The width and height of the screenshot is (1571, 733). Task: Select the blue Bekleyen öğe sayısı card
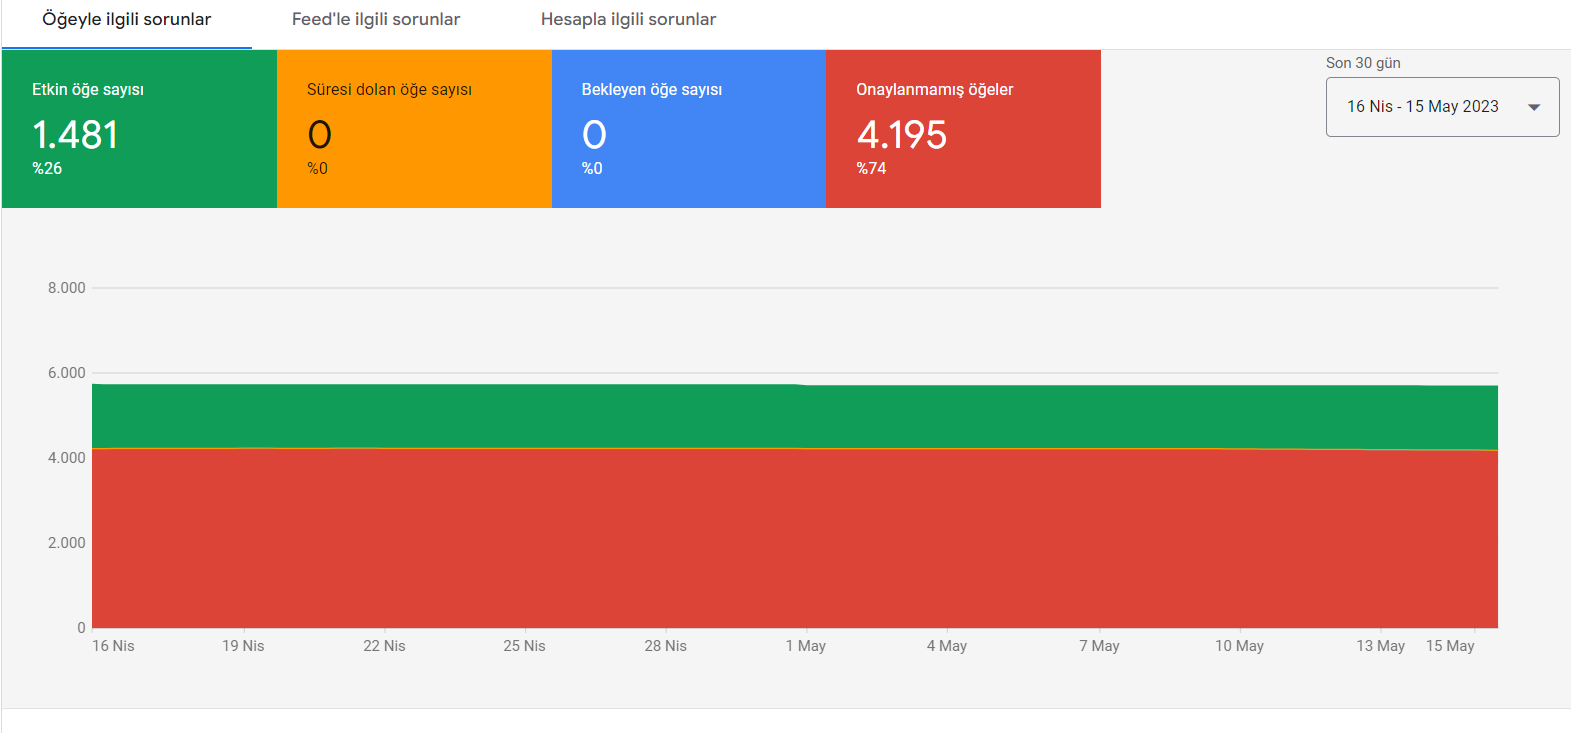pos(689,129)
